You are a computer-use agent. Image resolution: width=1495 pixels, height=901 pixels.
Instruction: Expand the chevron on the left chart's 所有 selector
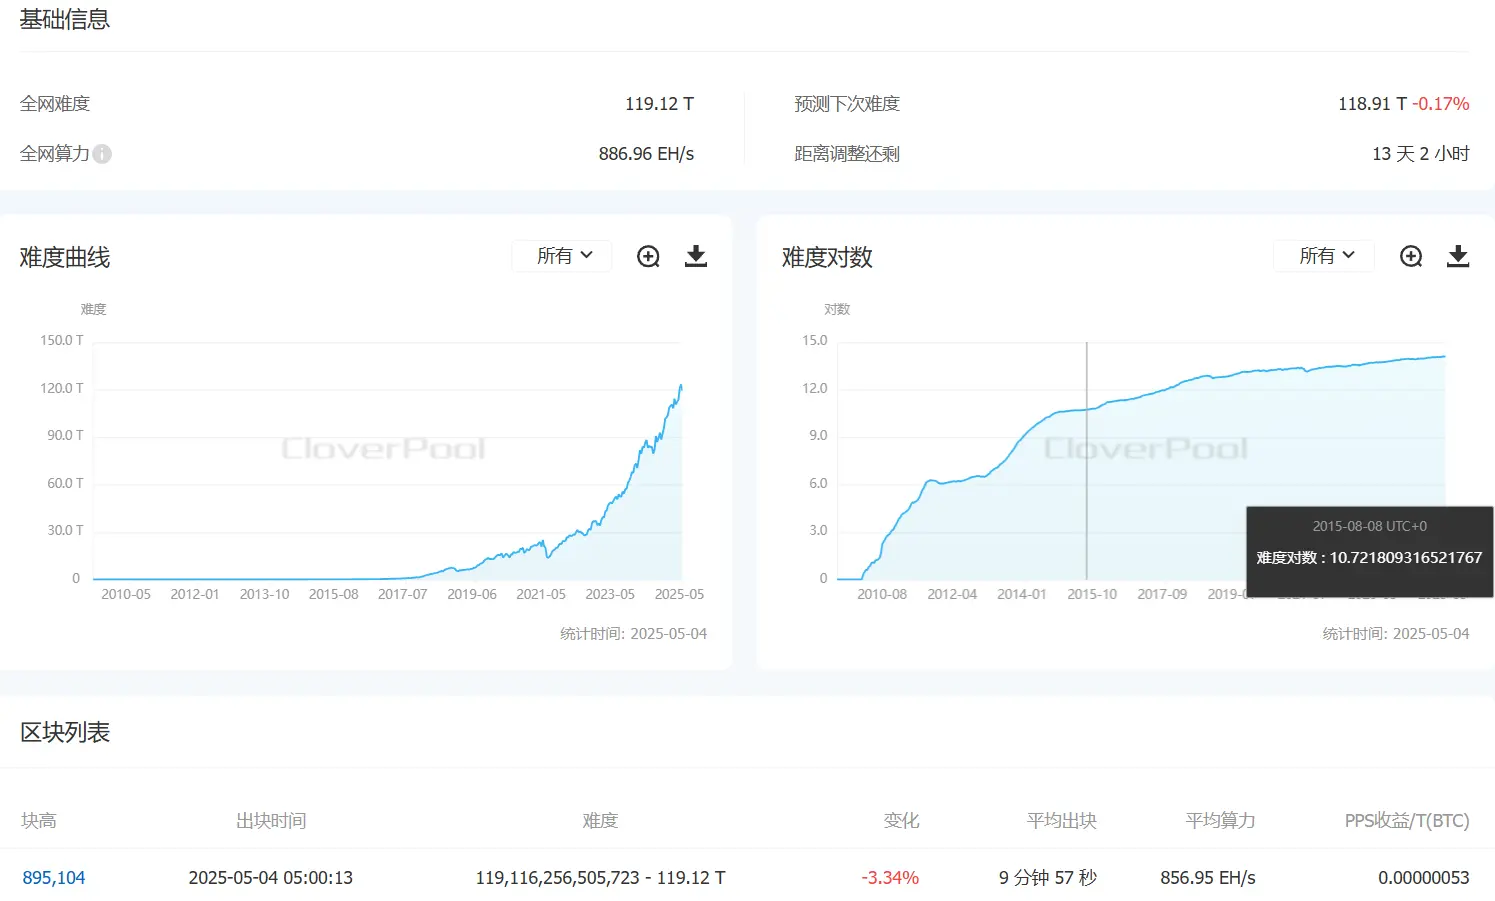[586, 256]
